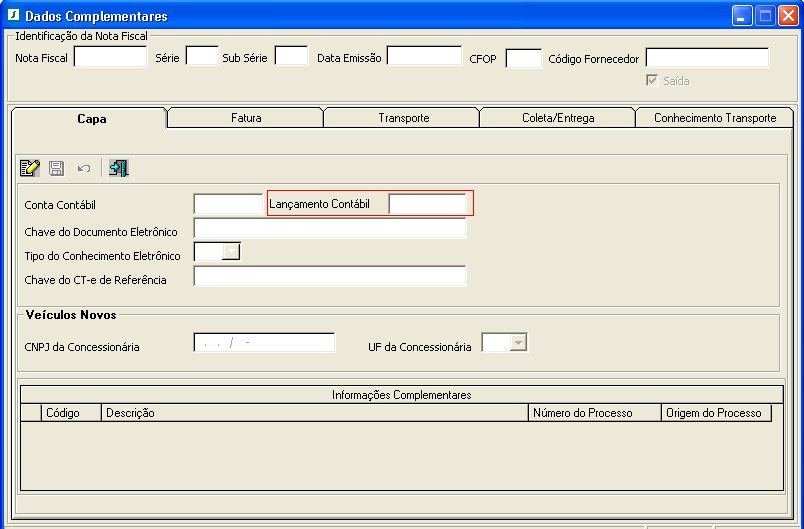
Task: Click the Nota Fiscal input field
Action: [x=110, y=57]
